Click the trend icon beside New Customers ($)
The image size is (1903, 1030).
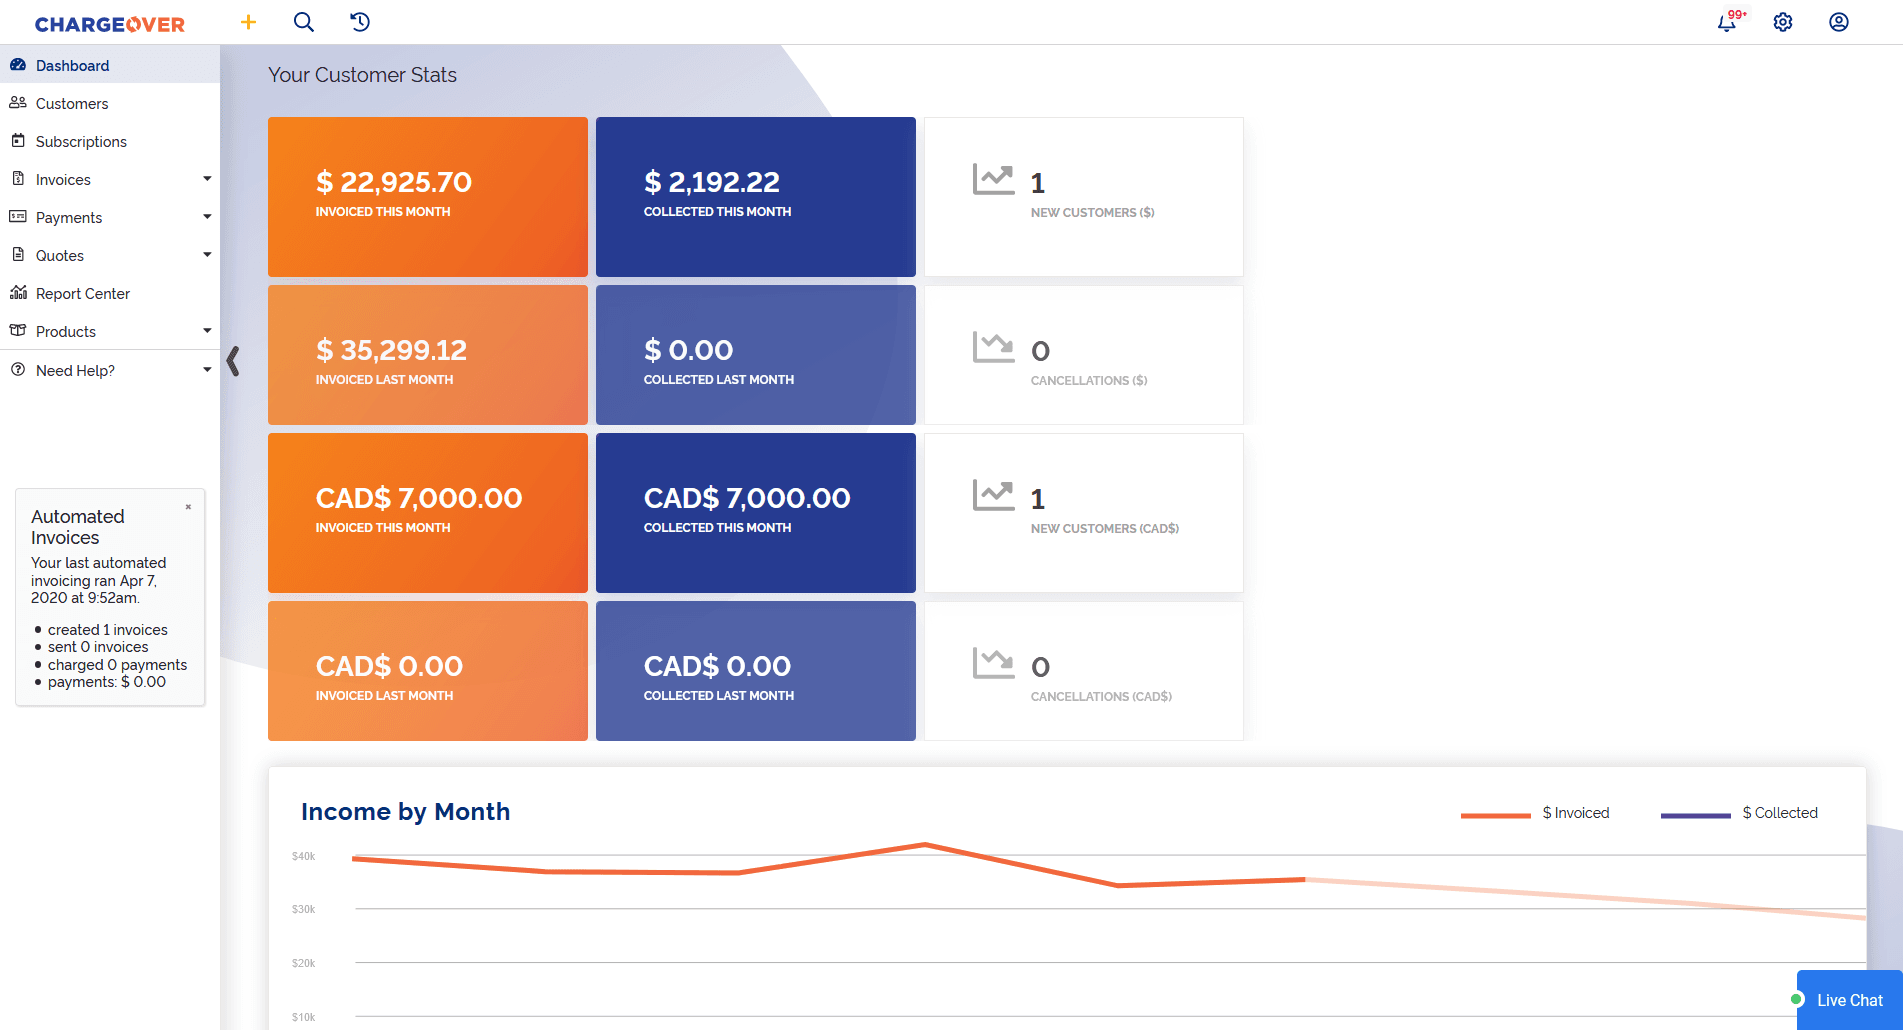993,180
